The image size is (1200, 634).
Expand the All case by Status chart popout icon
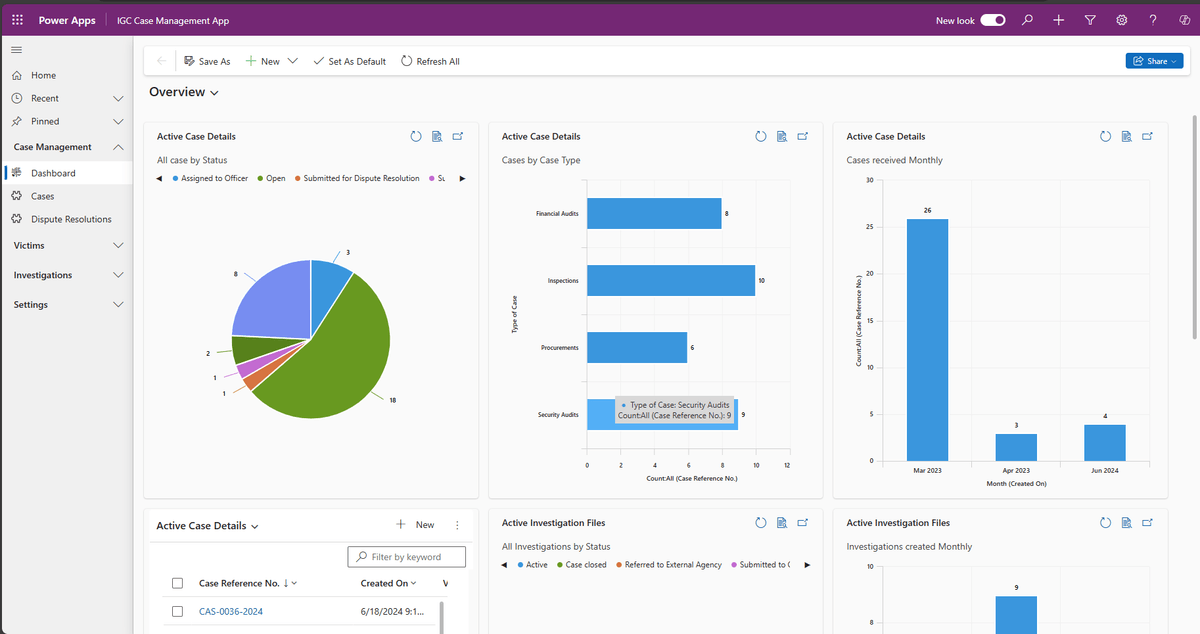(458, 136)
